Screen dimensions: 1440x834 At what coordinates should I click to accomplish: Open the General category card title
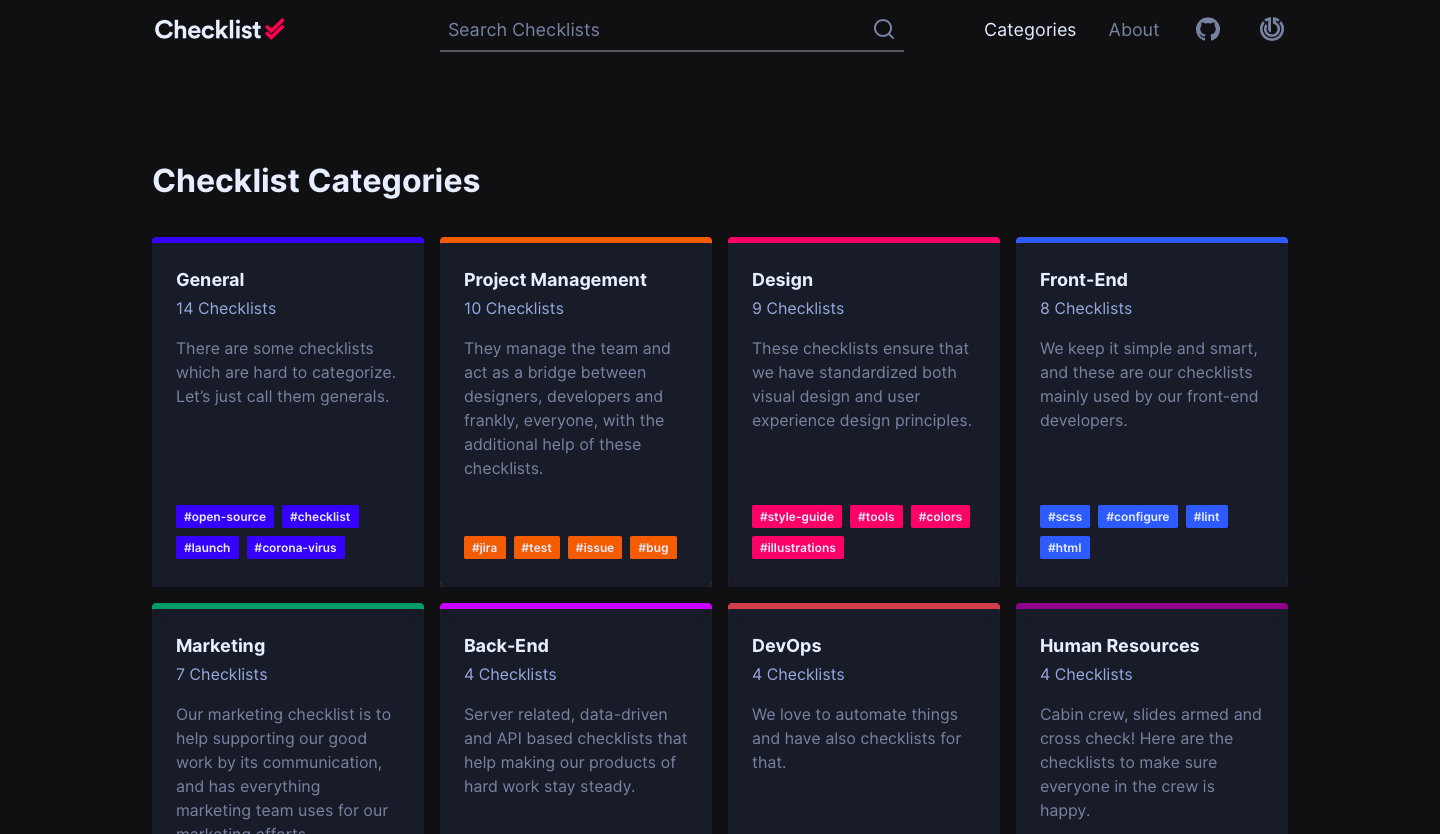[210, 280]
